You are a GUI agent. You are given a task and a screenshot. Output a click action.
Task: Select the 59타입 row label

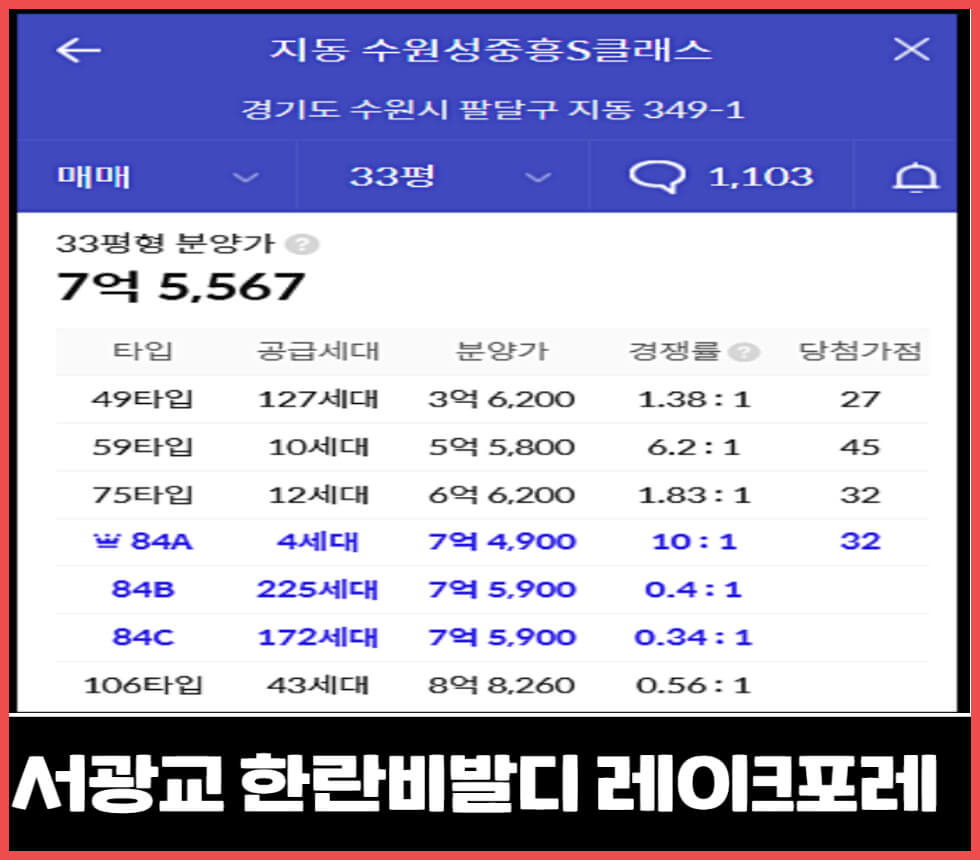click(142, 447)
